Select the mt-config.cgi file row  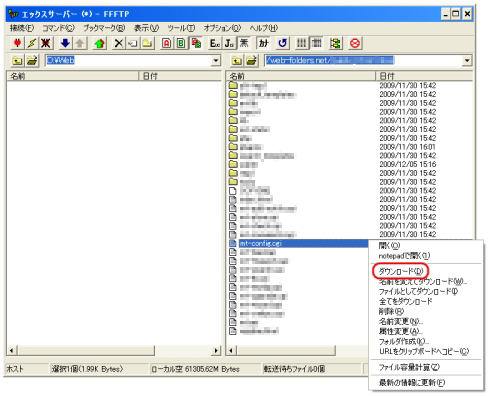pyautogui.click(x=299, y=243)
